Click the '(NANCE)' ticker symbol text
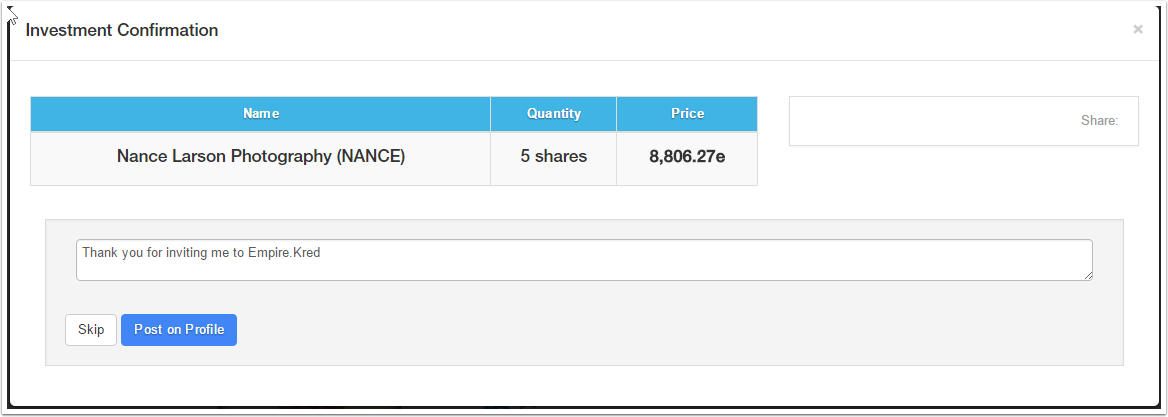 point(371,157)
